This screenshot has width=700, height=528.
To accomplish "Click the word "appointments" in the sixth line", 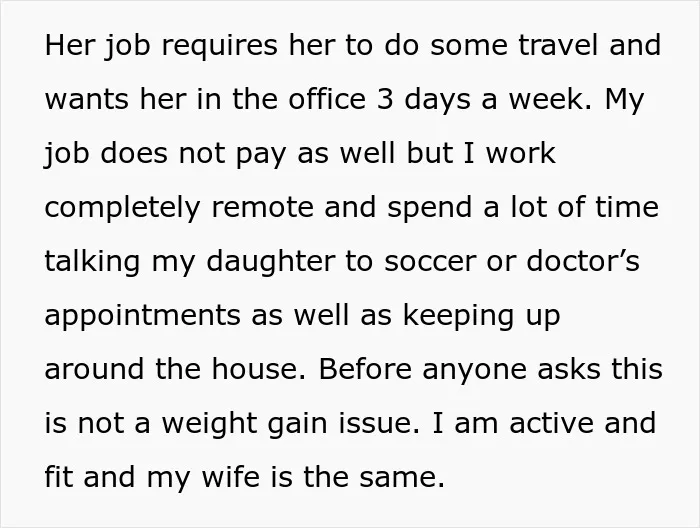I will click(142, 316).
